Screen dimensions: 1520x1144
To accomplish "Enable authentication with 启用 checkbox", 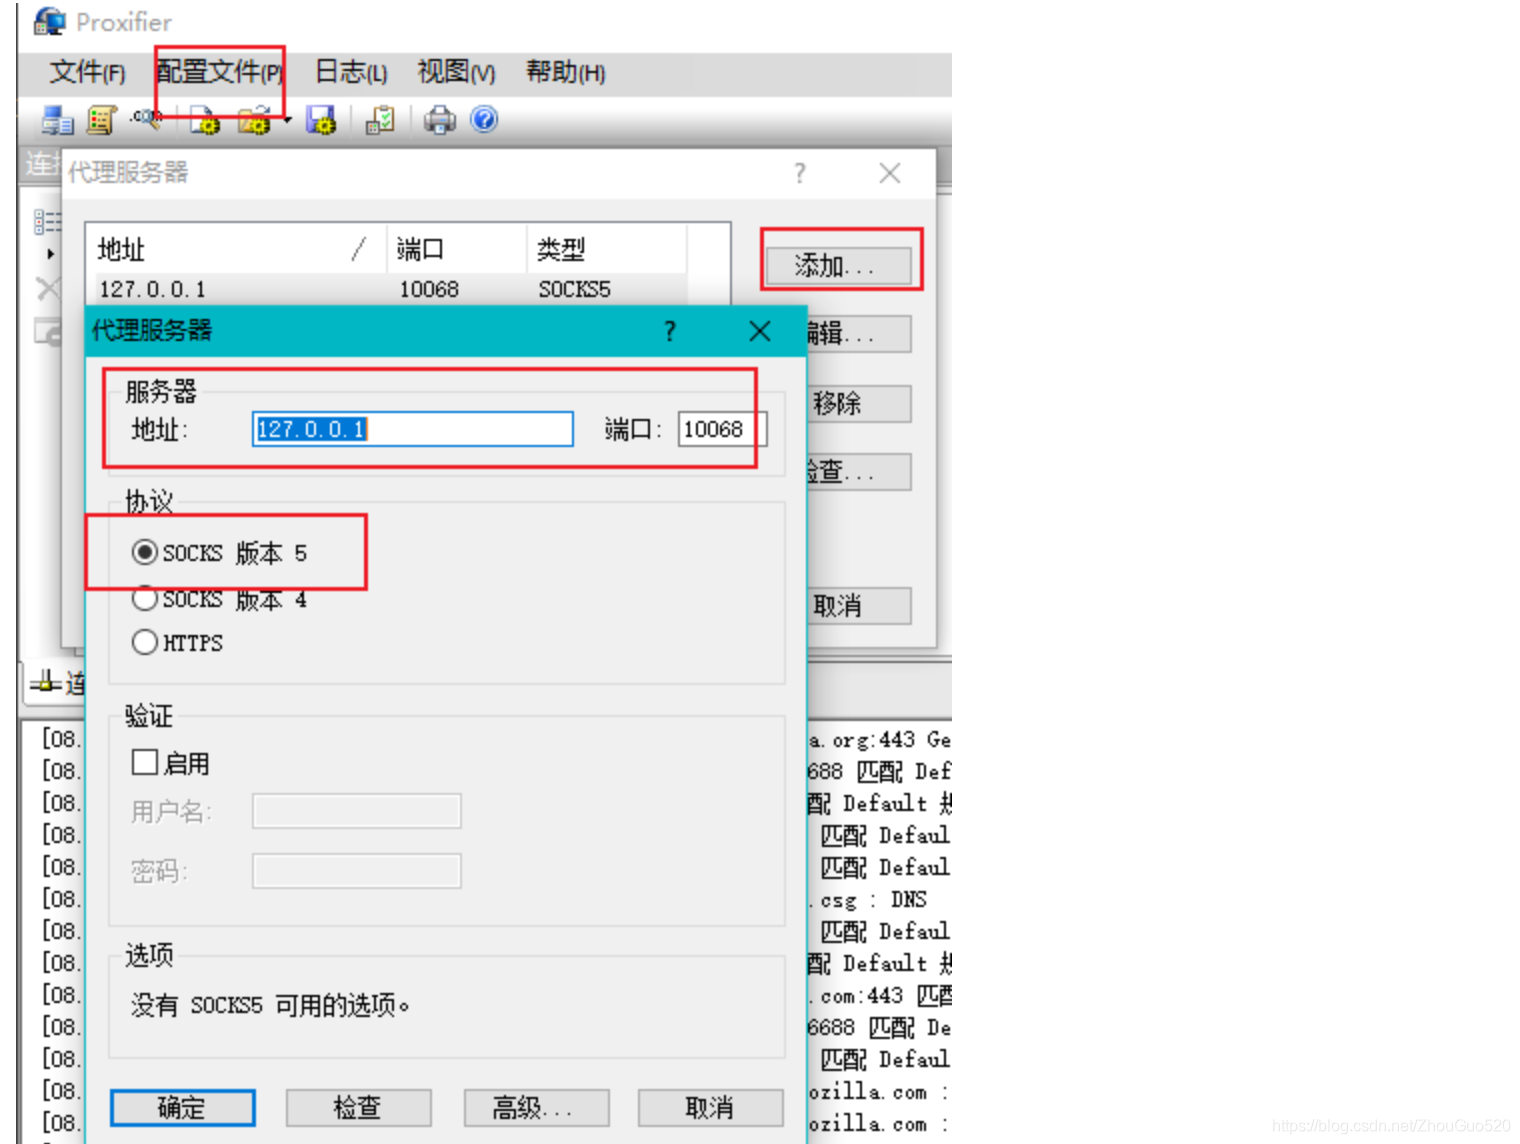I will 145,763.
